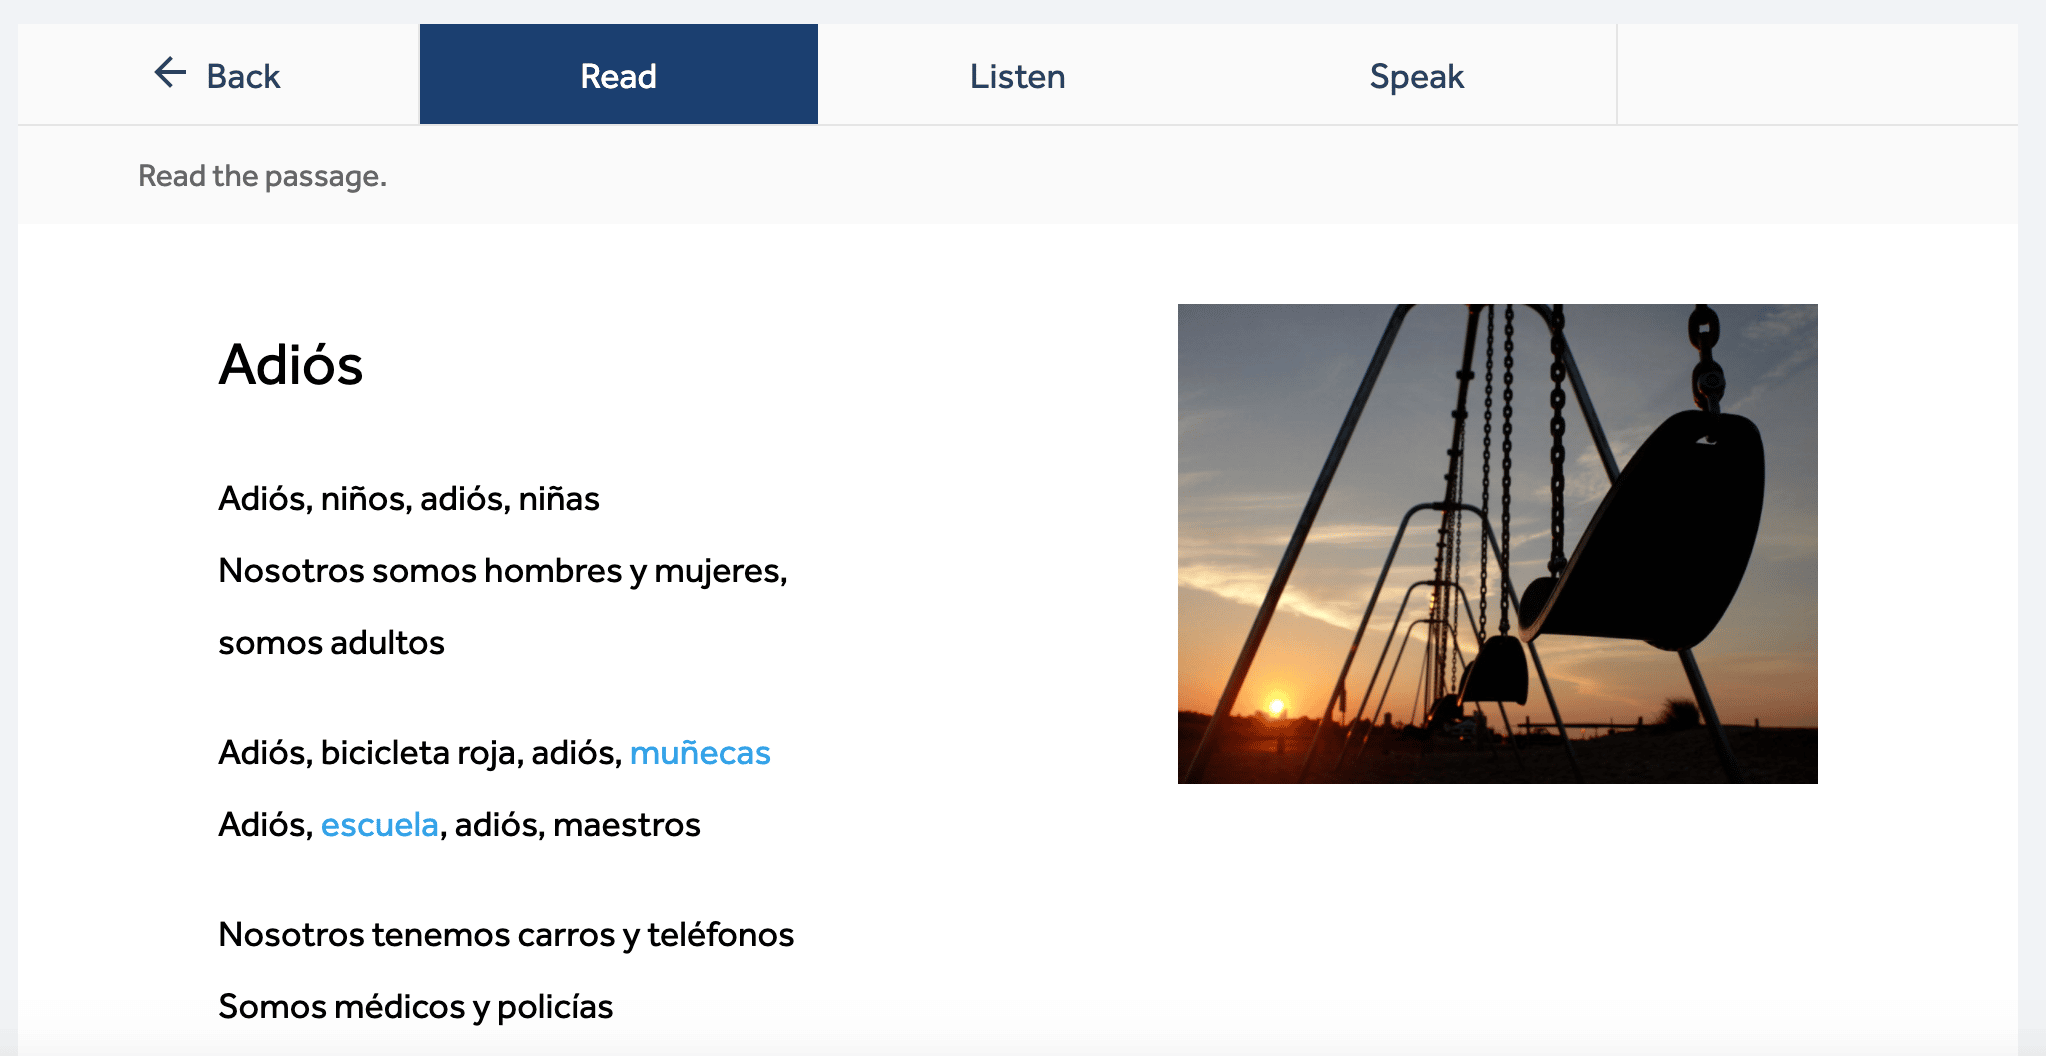The height and width of the screenshot is (1056, 2046).
Task: Click the words 'bicicleta roja' in the poem
Action: [421, 753]
